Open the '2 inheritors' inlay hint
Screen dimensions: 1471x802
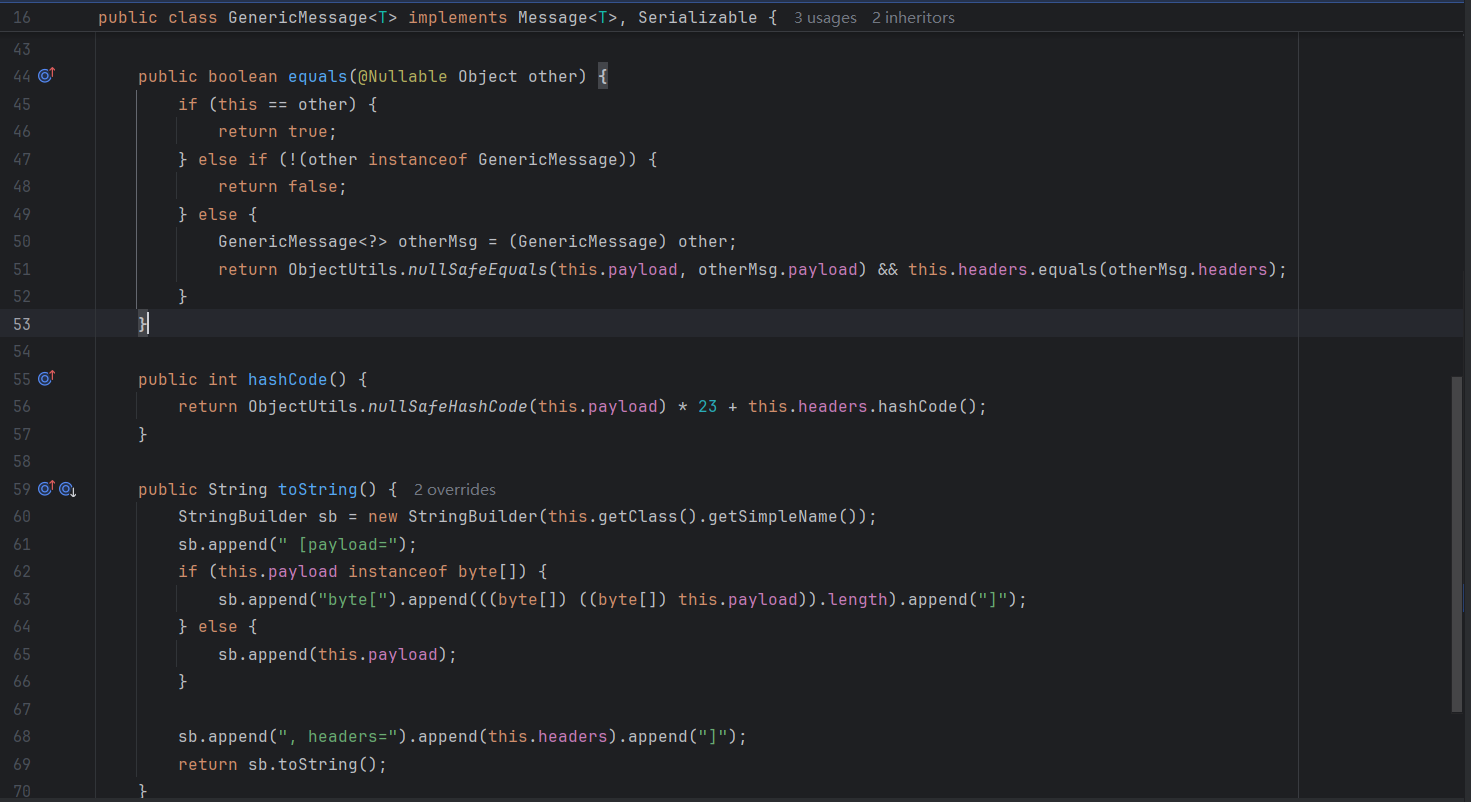(x=912, y=18)
